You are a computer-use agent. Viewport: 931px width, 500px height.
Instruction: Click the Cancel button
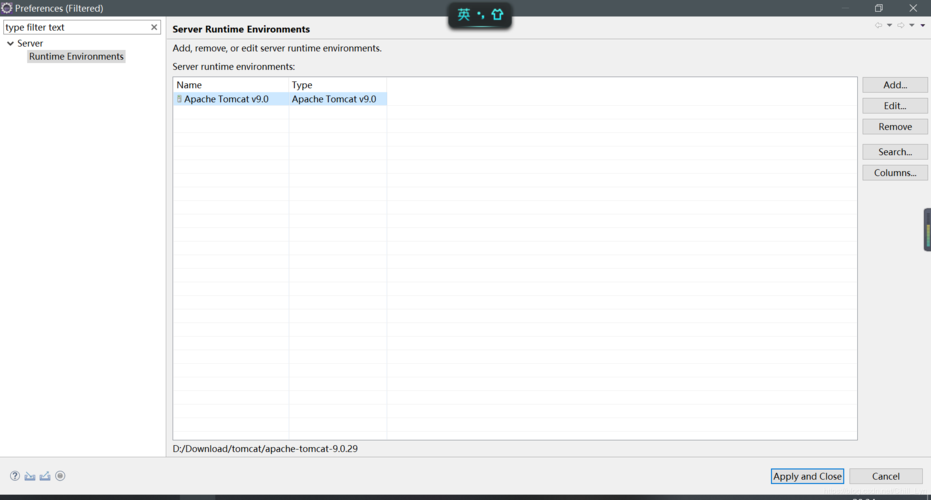click(x=885, y=476)
